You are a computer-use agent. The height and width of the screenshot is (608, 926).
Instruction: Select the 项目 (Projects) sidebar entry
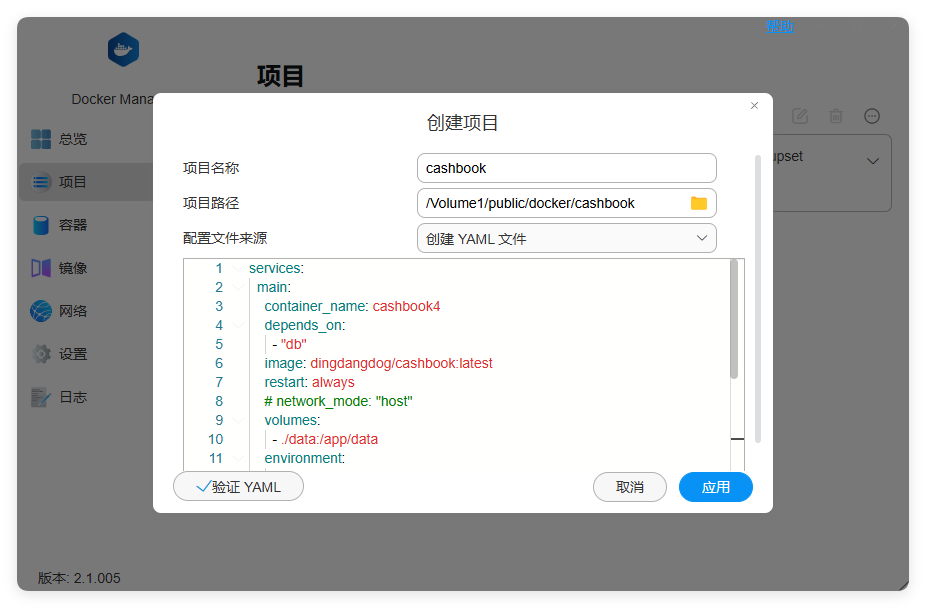pos(64,182)
